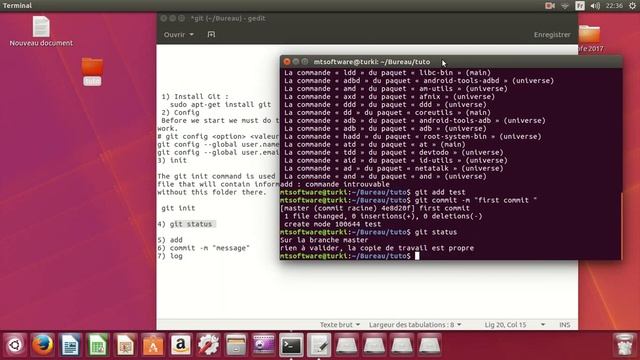Switch to gedit via its dock icon

pyautogui.click(x=319, y=345)
